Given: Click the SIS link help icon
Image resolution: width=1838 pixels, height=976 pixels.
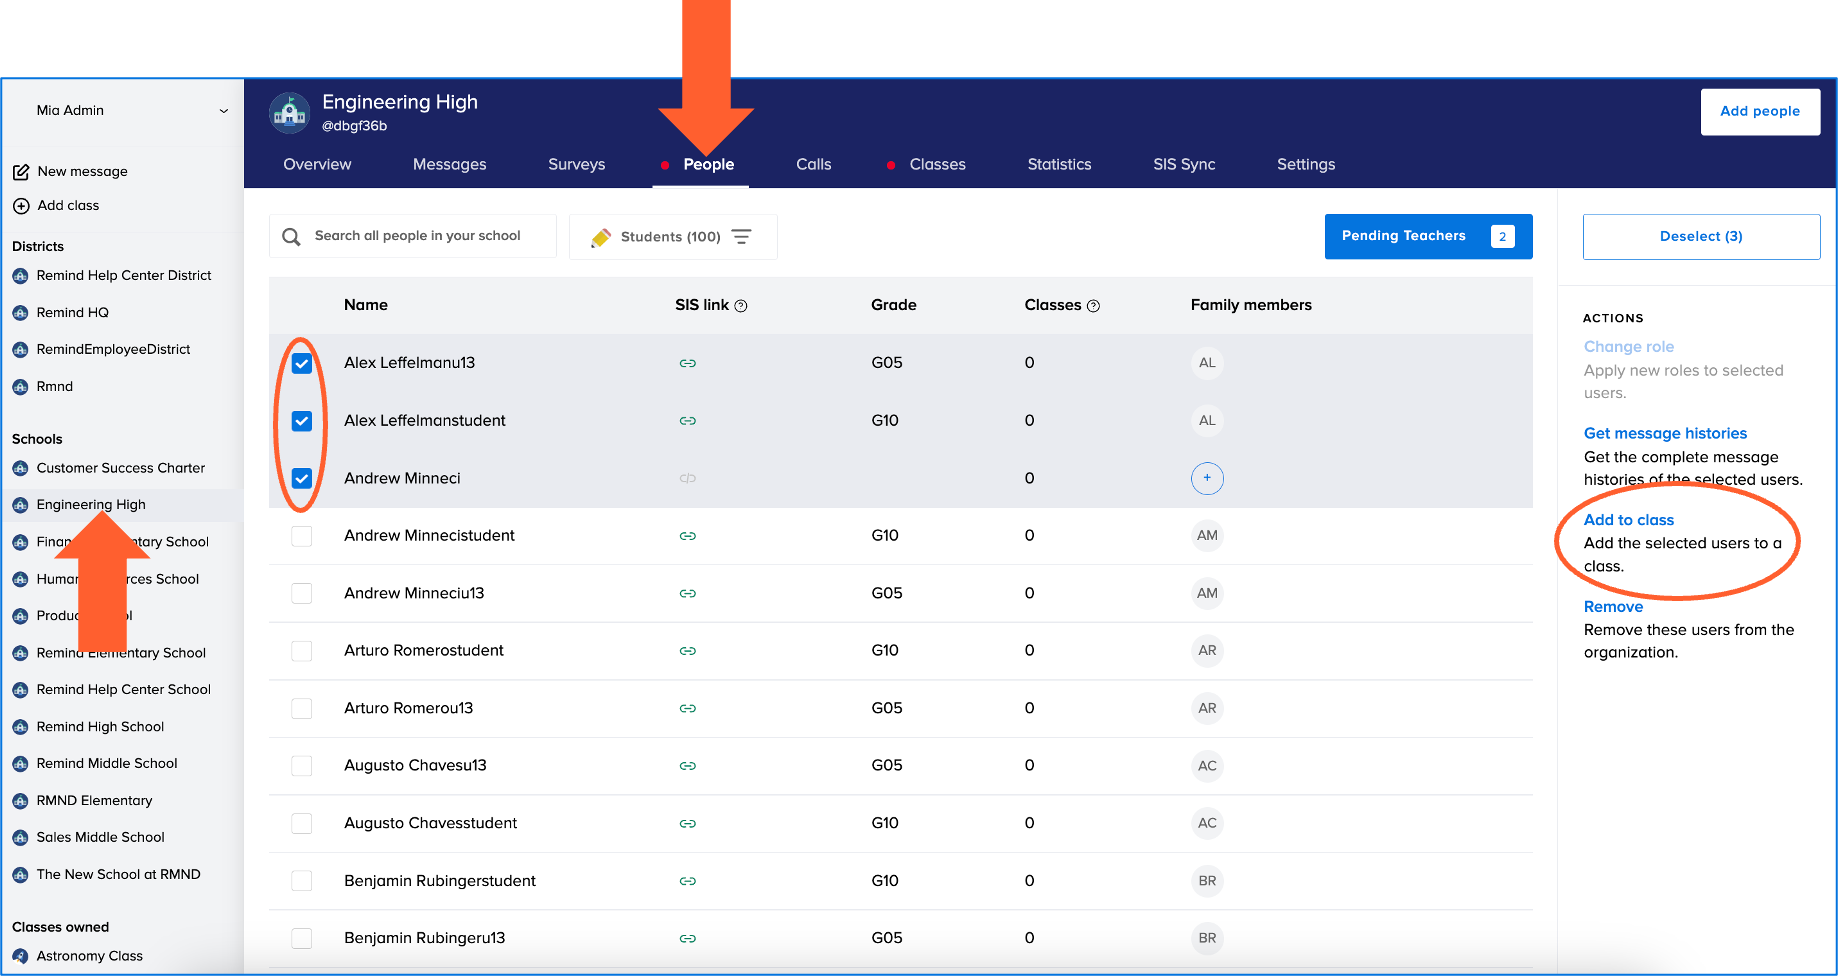Looking at the screenshot, I should [x=741, y=306].
